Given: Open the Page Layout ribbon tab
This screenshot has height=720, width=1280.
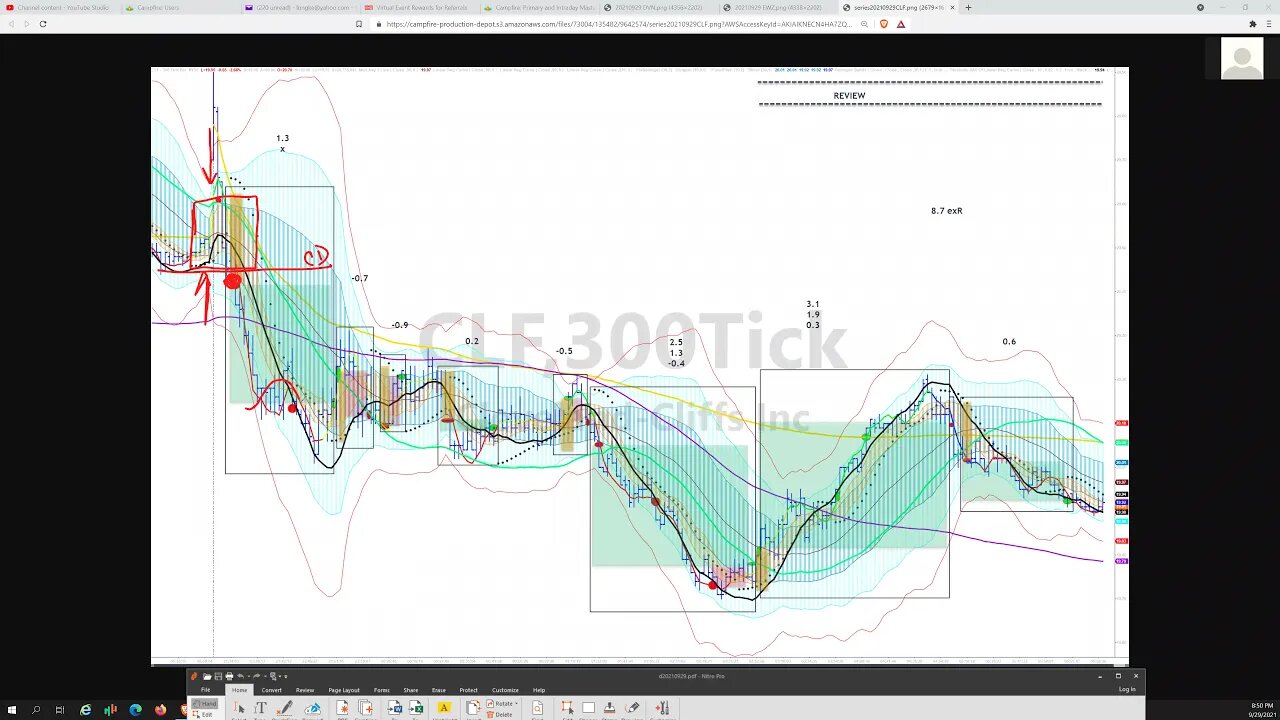Looking at the screenshot, I should pos(344,690).
